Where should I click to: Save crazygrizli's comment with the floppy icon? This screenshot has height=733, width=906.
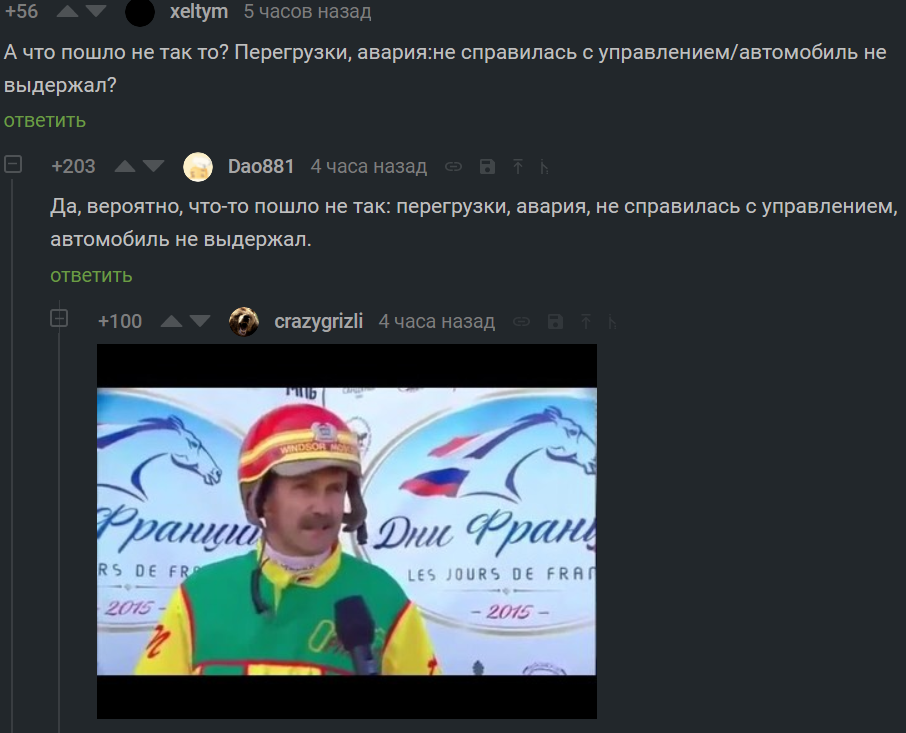pos(555,322)
